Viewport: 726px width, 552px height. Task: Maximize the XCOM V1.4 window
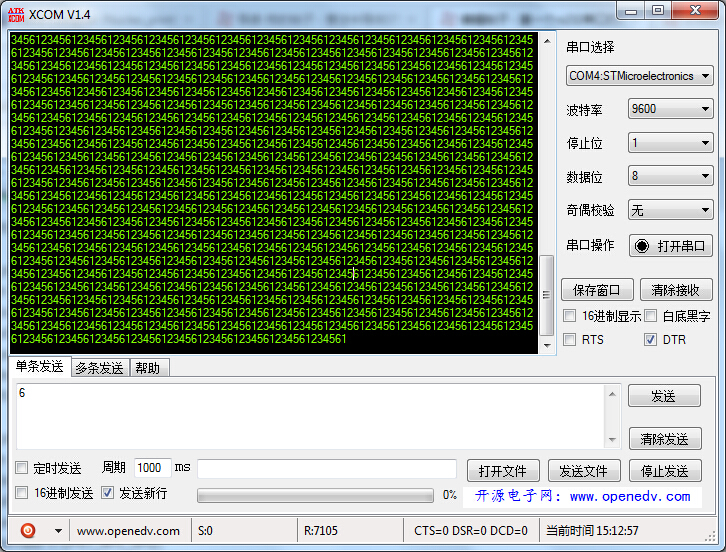658,11
